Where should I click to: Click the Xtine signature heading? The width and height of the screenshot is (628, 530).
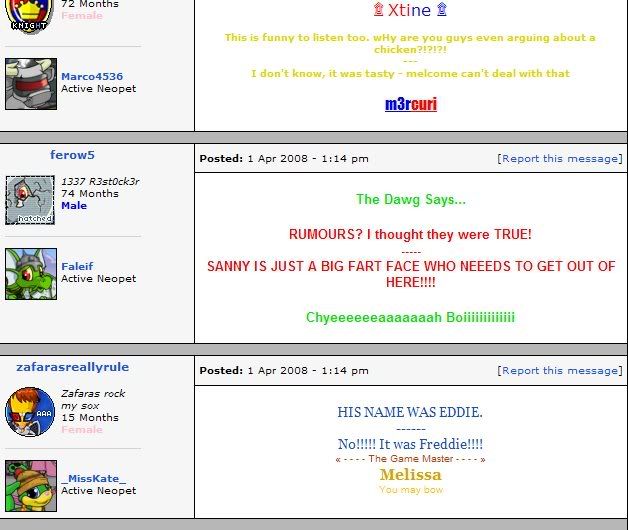point(409,10)
